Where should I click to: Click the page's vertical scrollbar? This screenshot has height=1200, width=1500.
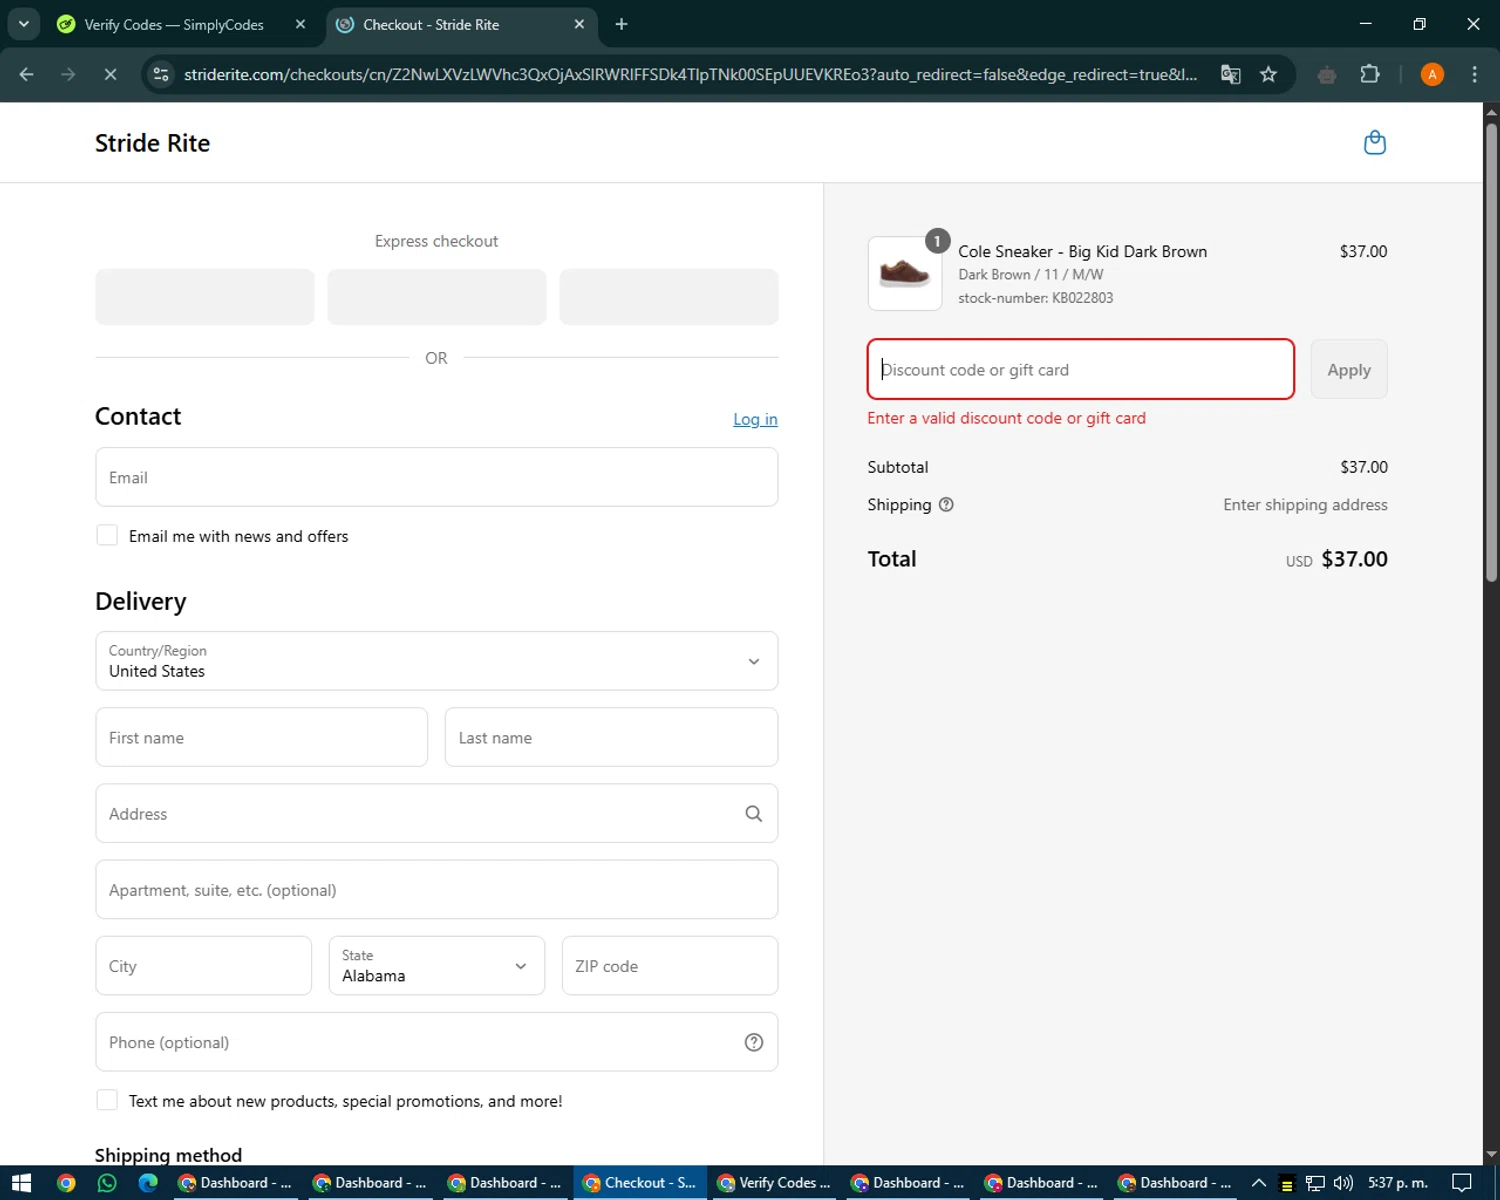(1491, 350)
